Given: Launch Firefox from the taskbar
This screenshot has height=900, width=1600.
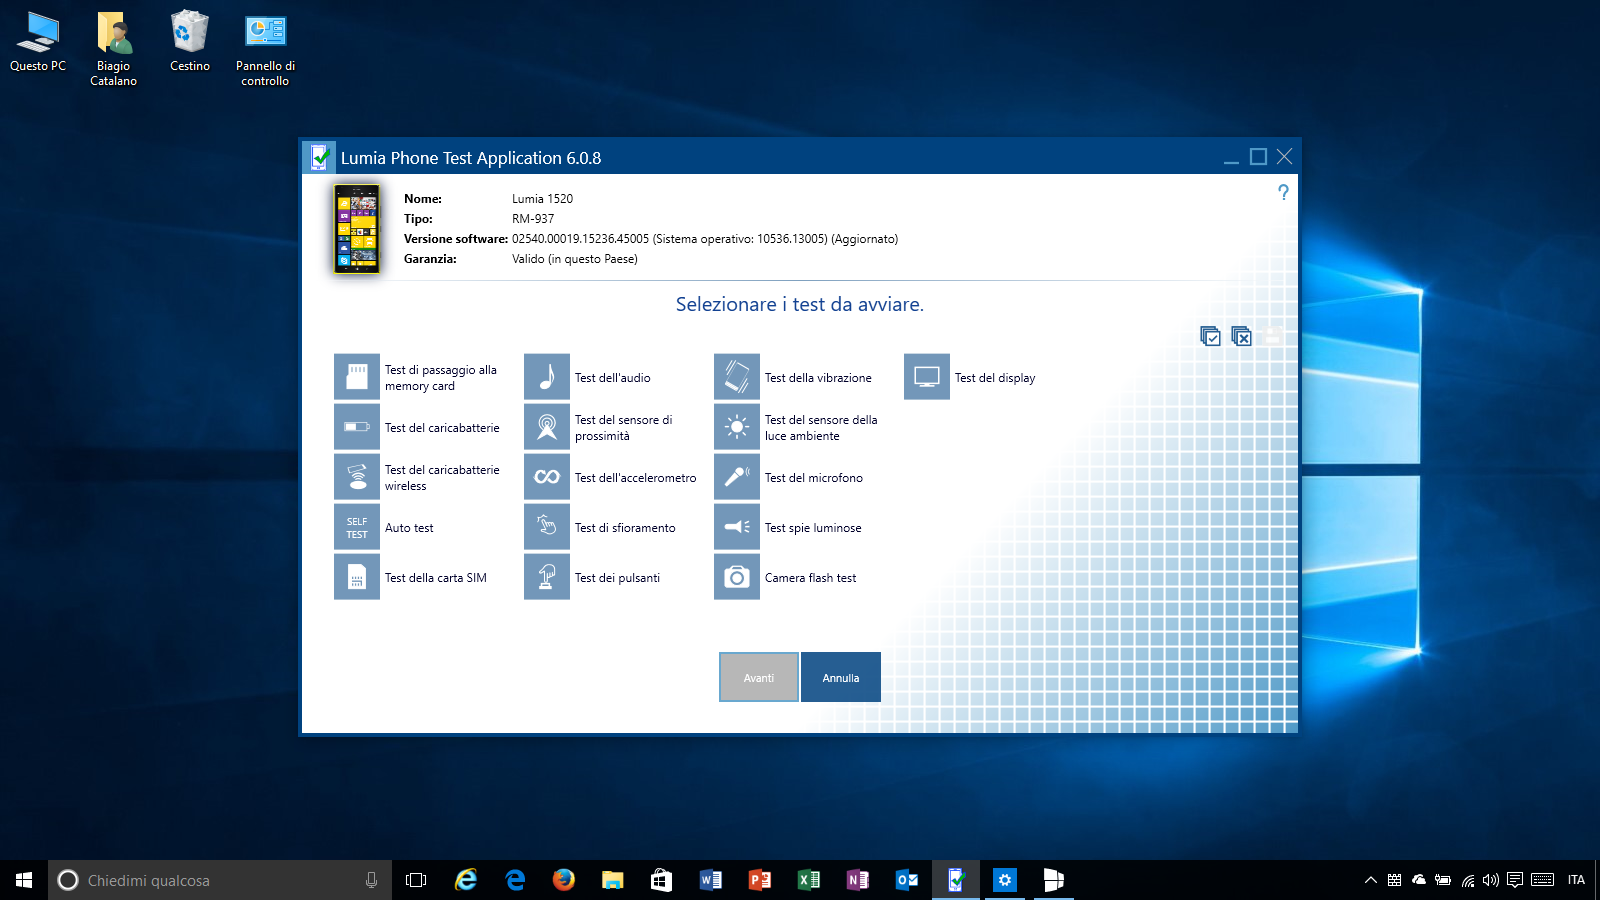Looking at the screenshot, I should [x=564, y=880].
